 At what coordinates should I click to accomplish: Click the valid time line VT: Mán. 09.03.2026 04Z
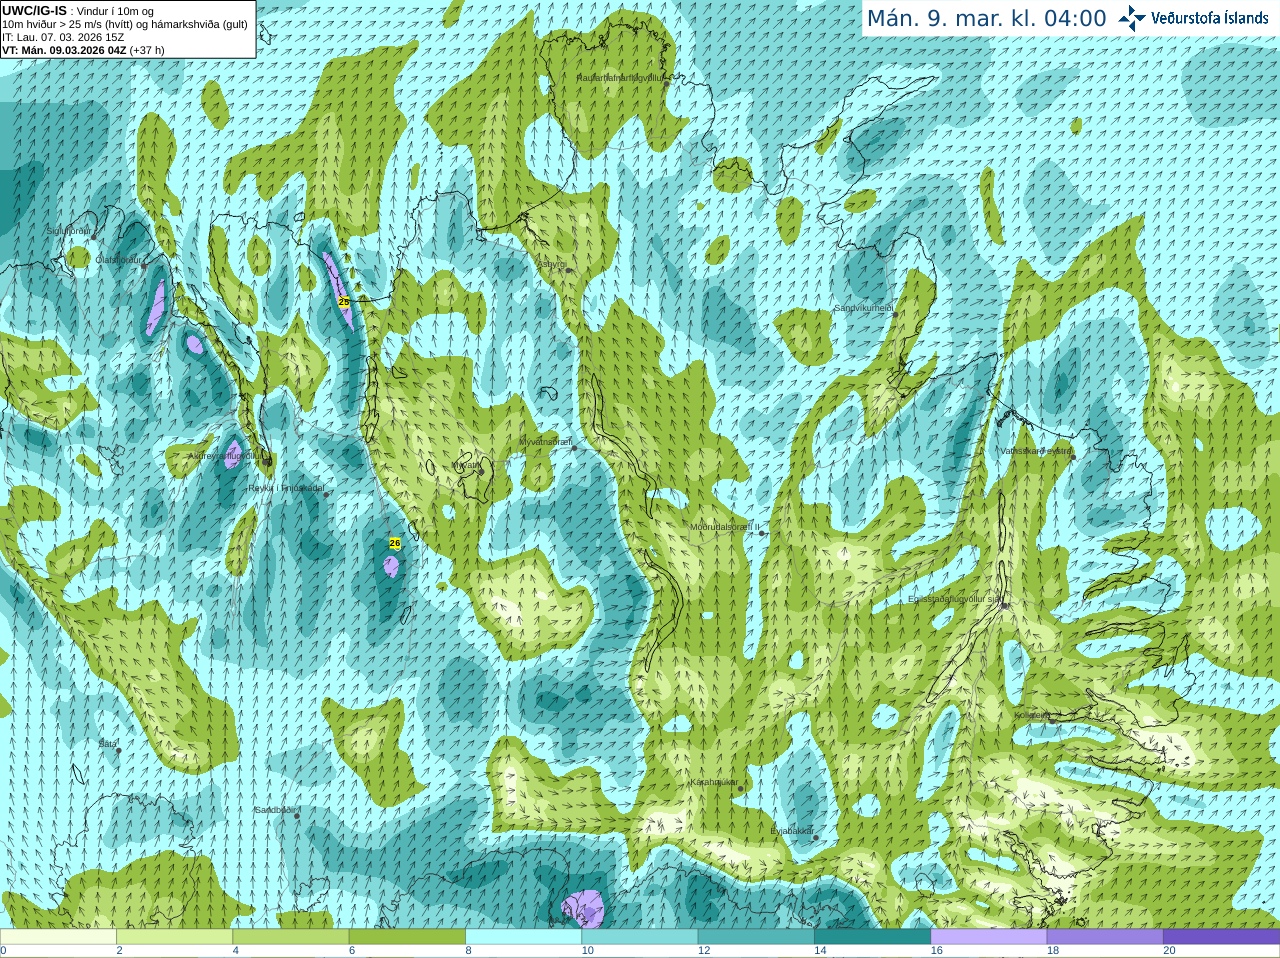click(x=64, y=50)
